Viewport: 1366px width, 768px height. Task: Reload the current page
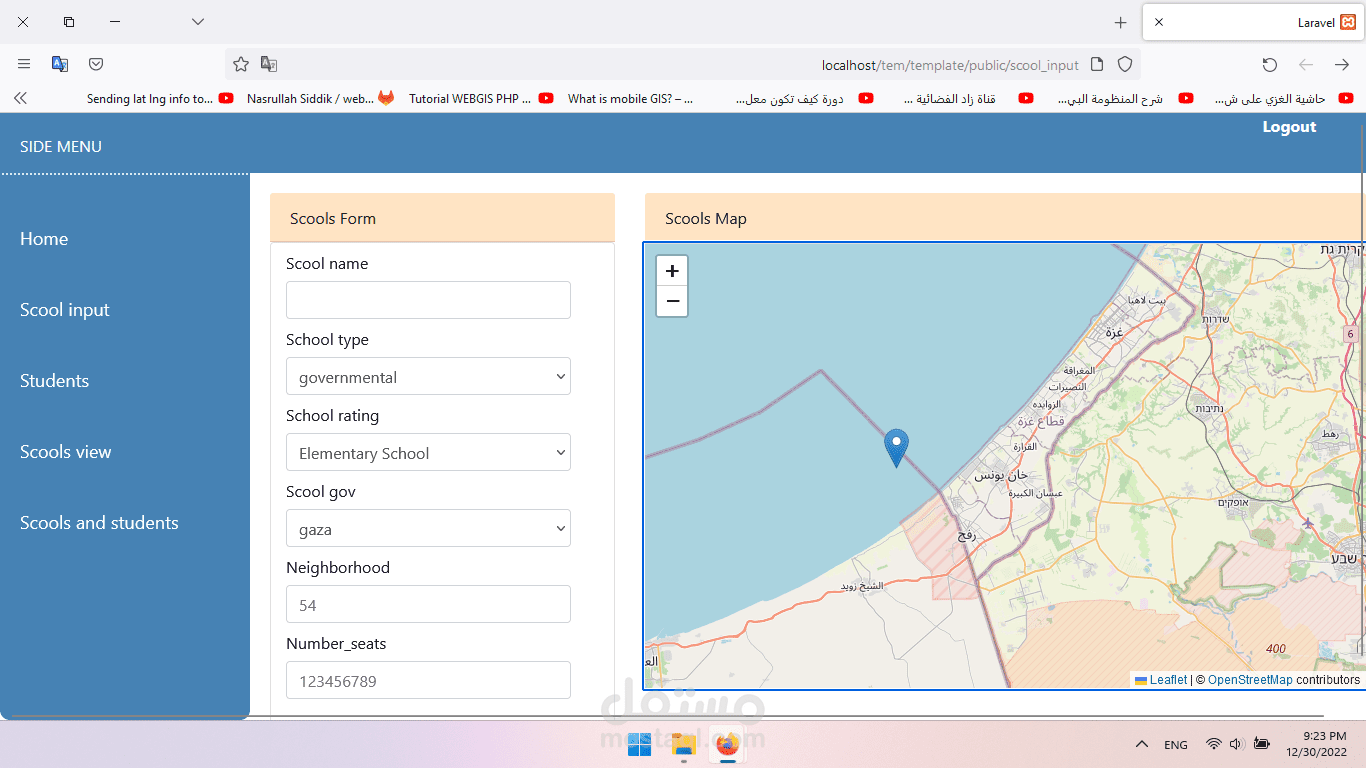point(1270,64)
